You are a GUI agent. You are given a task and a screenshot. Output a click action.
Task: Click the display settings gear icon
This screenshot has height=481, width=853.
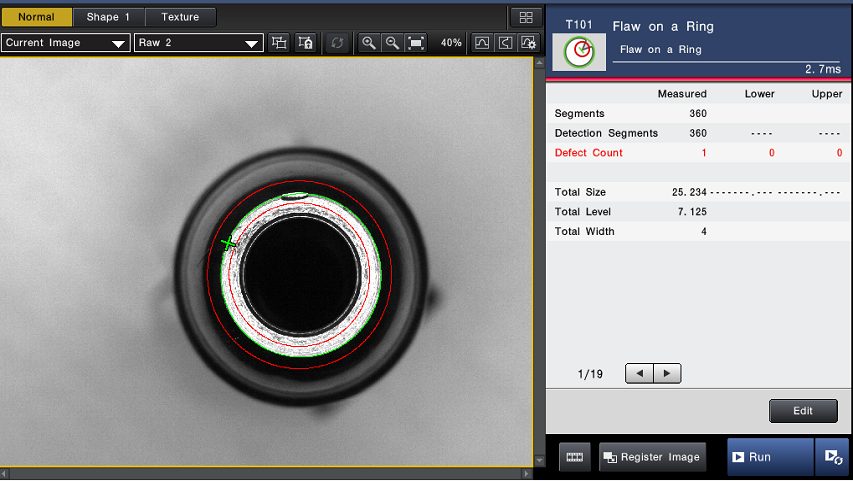pos(528,43)
